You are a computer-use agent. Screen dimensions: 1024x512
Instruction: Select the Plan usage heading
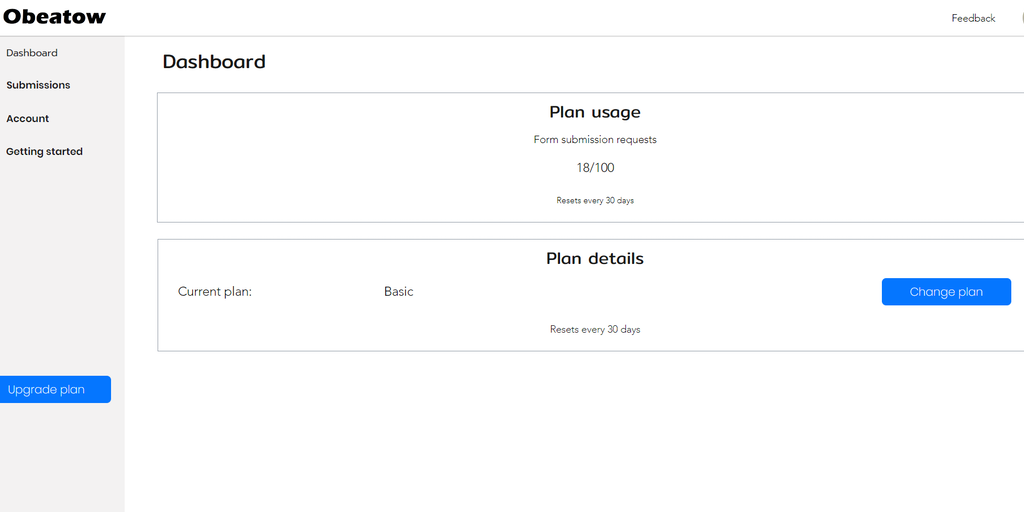[595, 112]
